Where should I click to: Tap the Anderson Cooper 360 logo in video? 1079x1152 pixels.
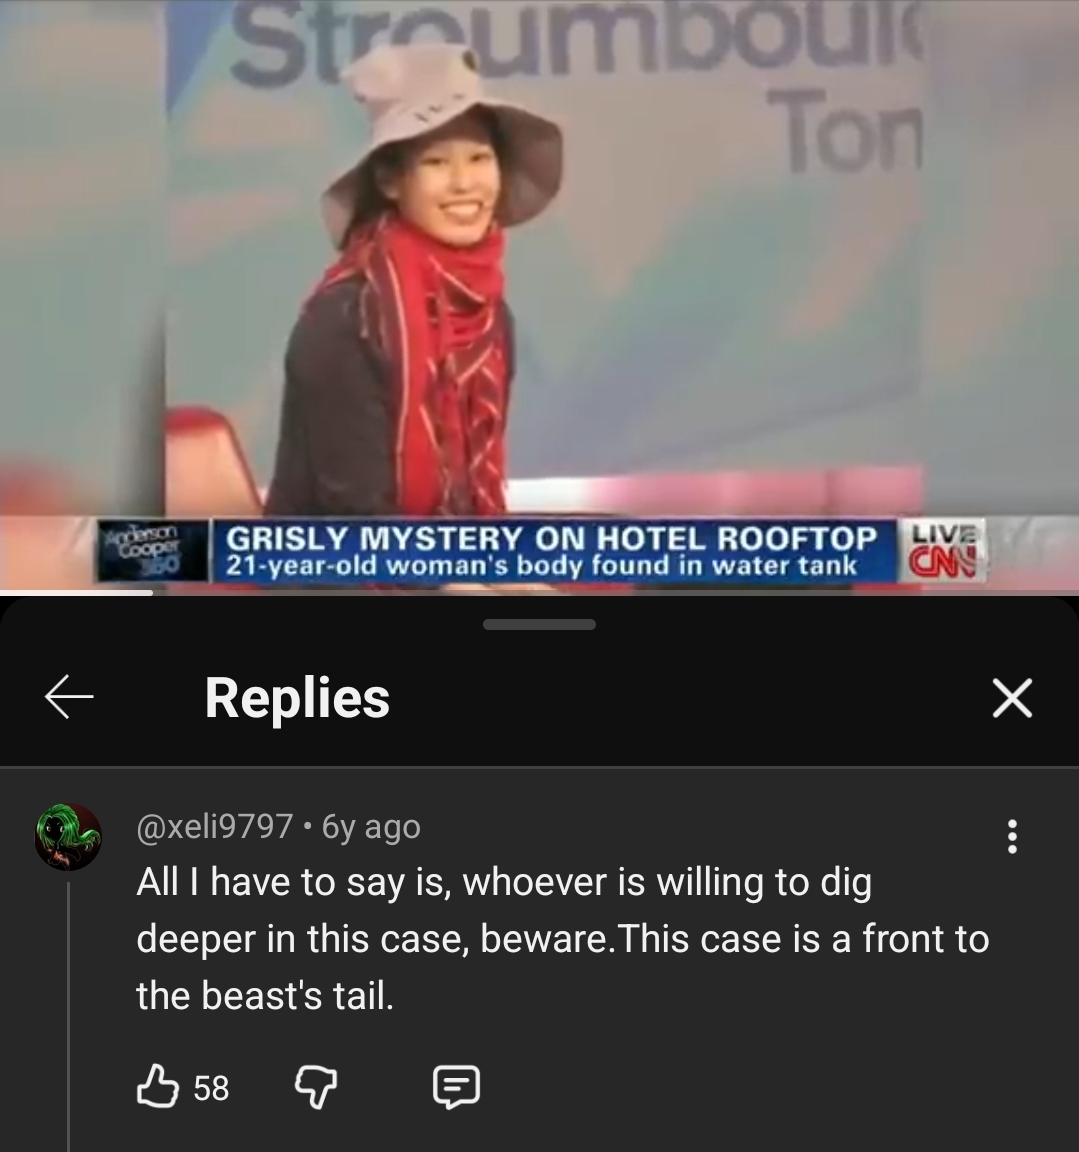[x=152, y=551]
